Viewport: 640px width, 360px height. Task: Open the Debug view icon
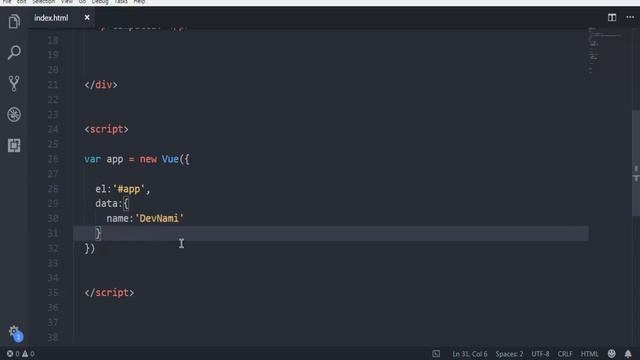[14, 115]
